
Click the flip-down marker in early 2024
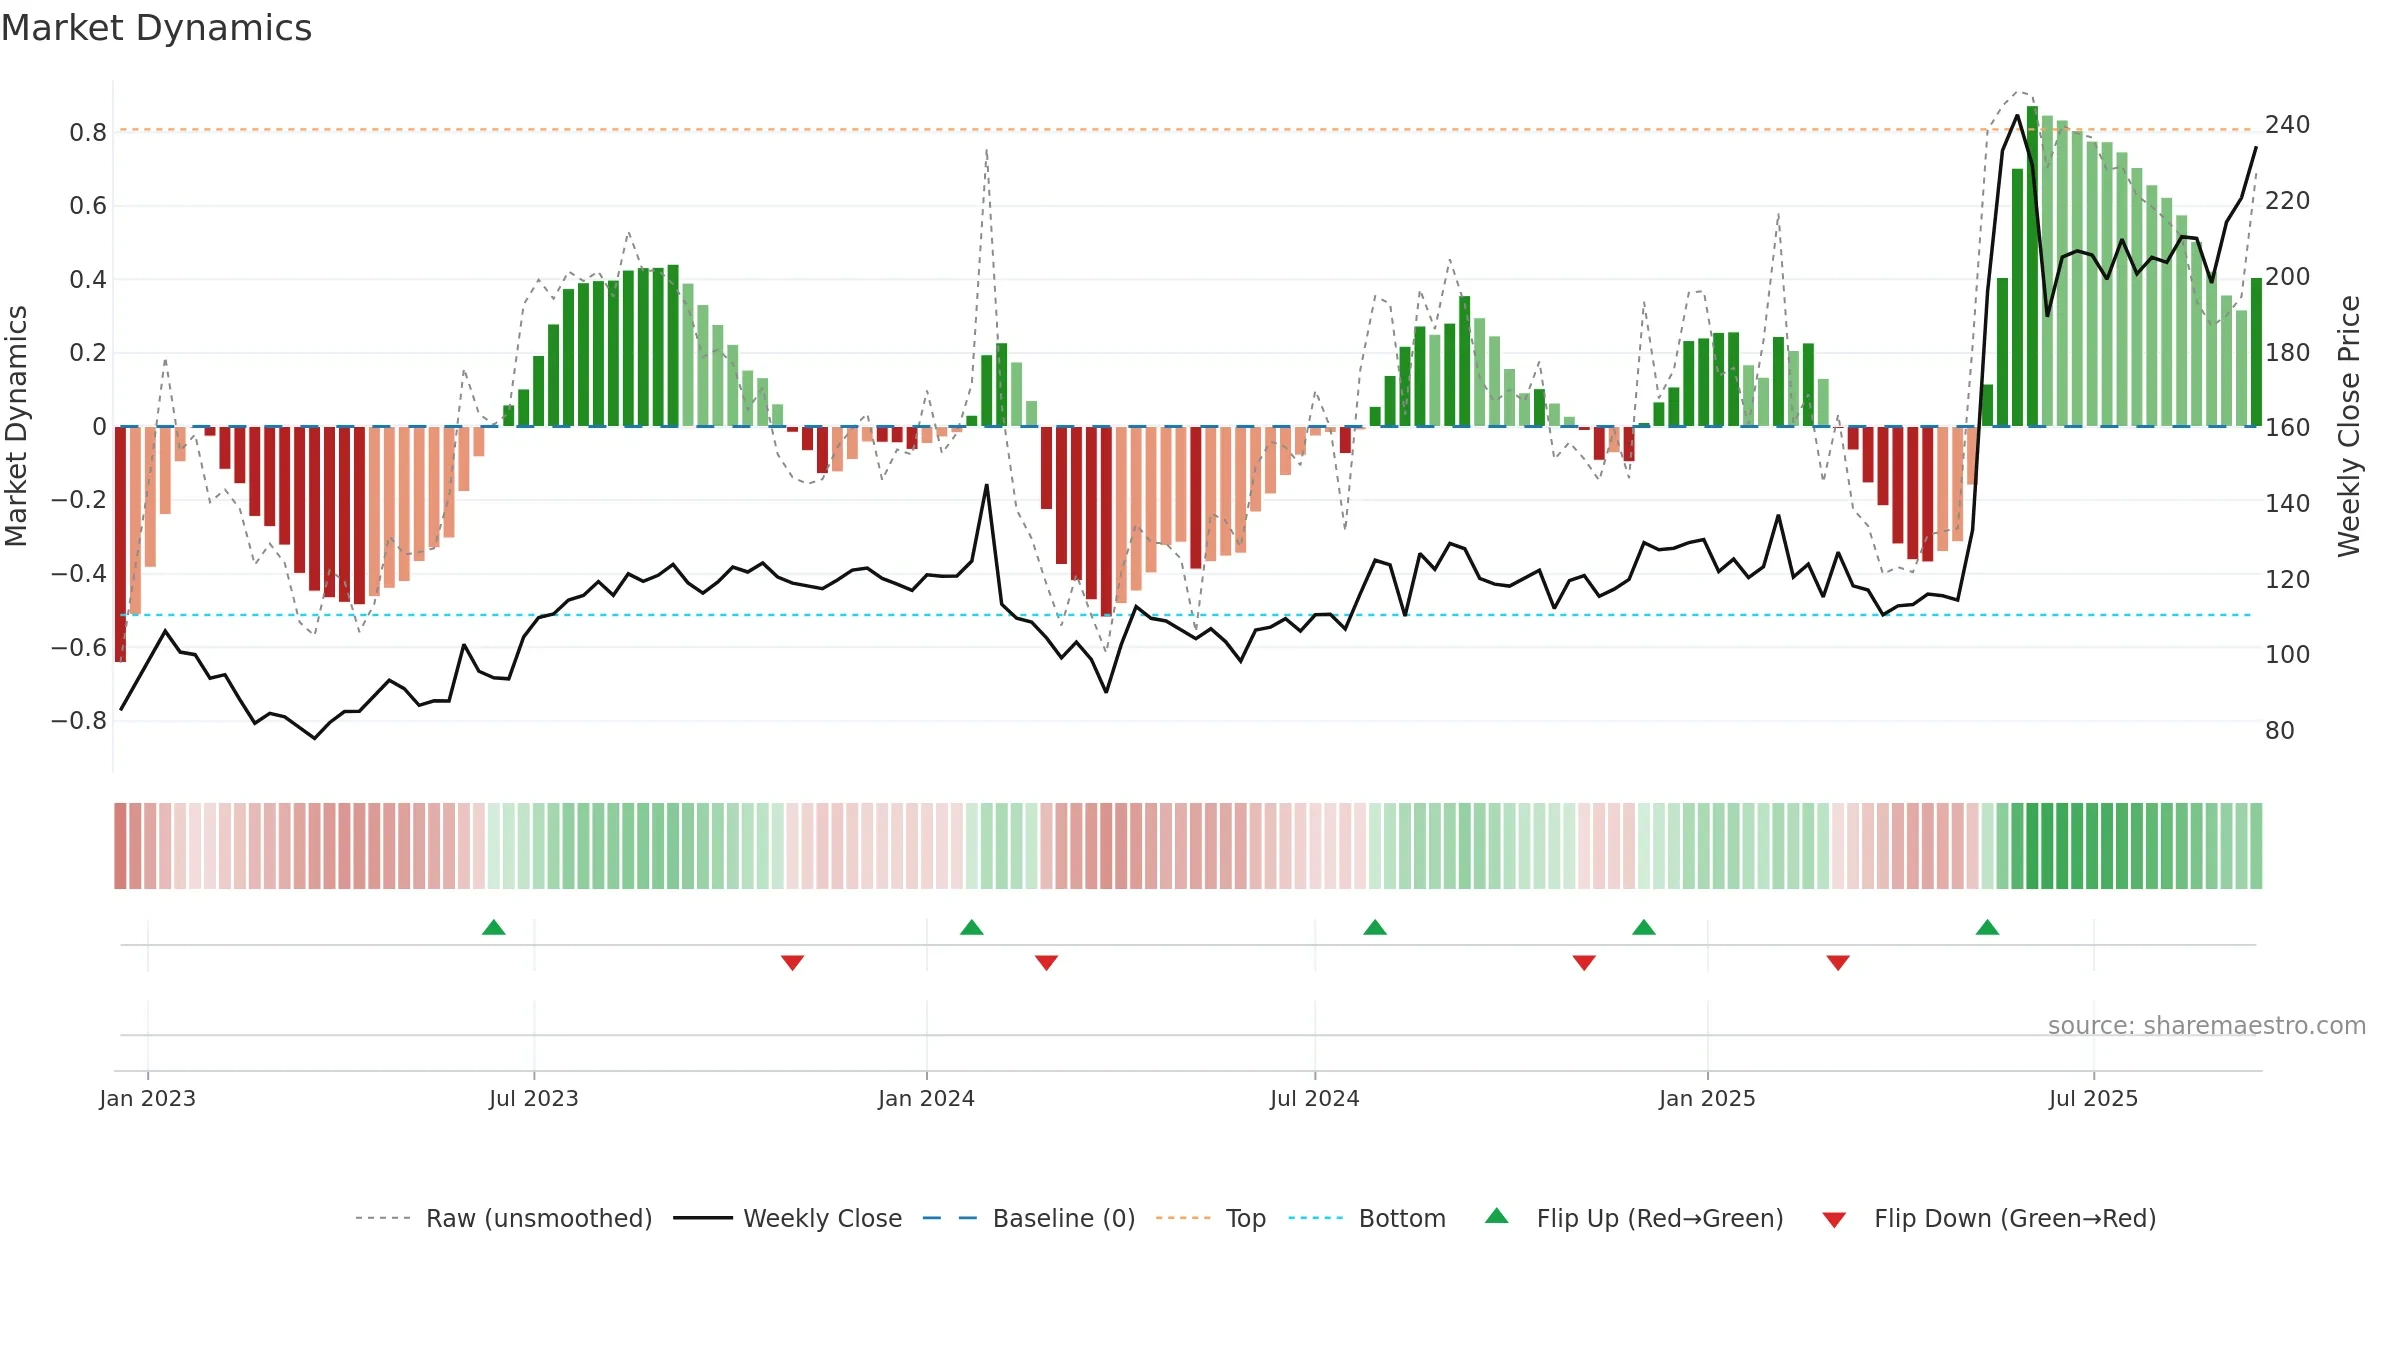[1047, 963]
